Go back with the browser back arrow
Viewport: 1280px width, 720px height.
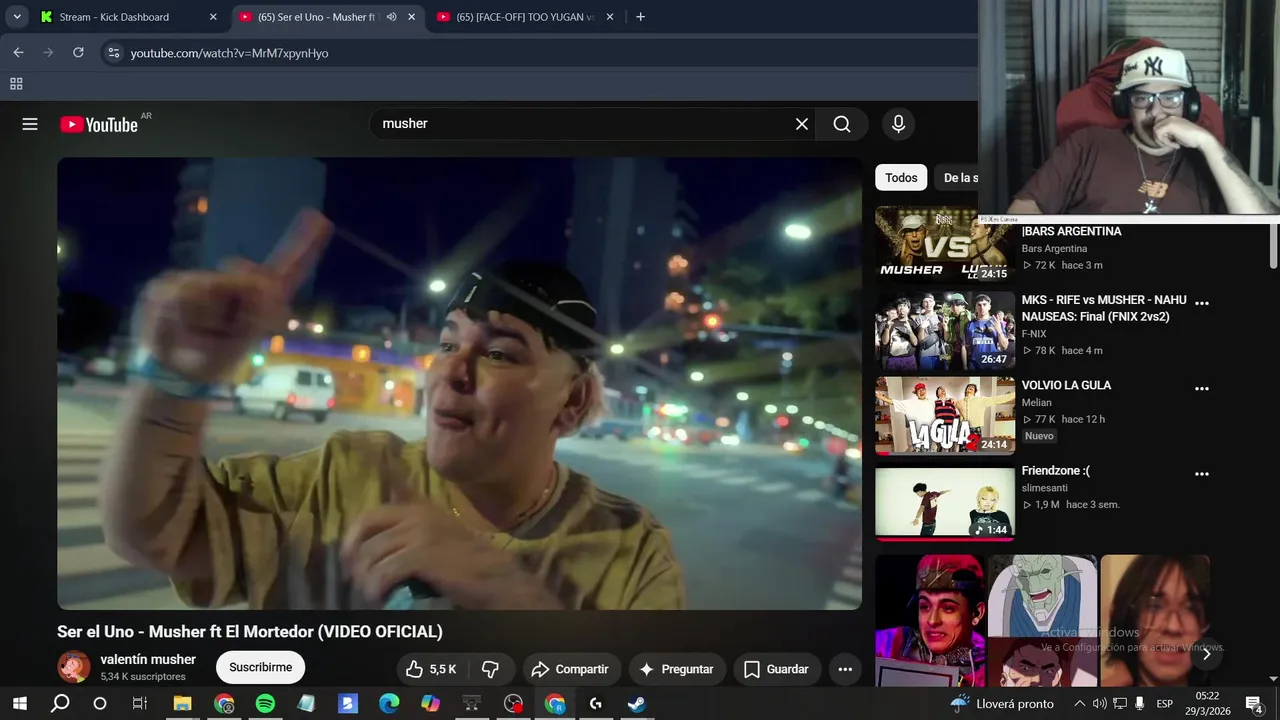pyautogui.click(x=18, y=53)
